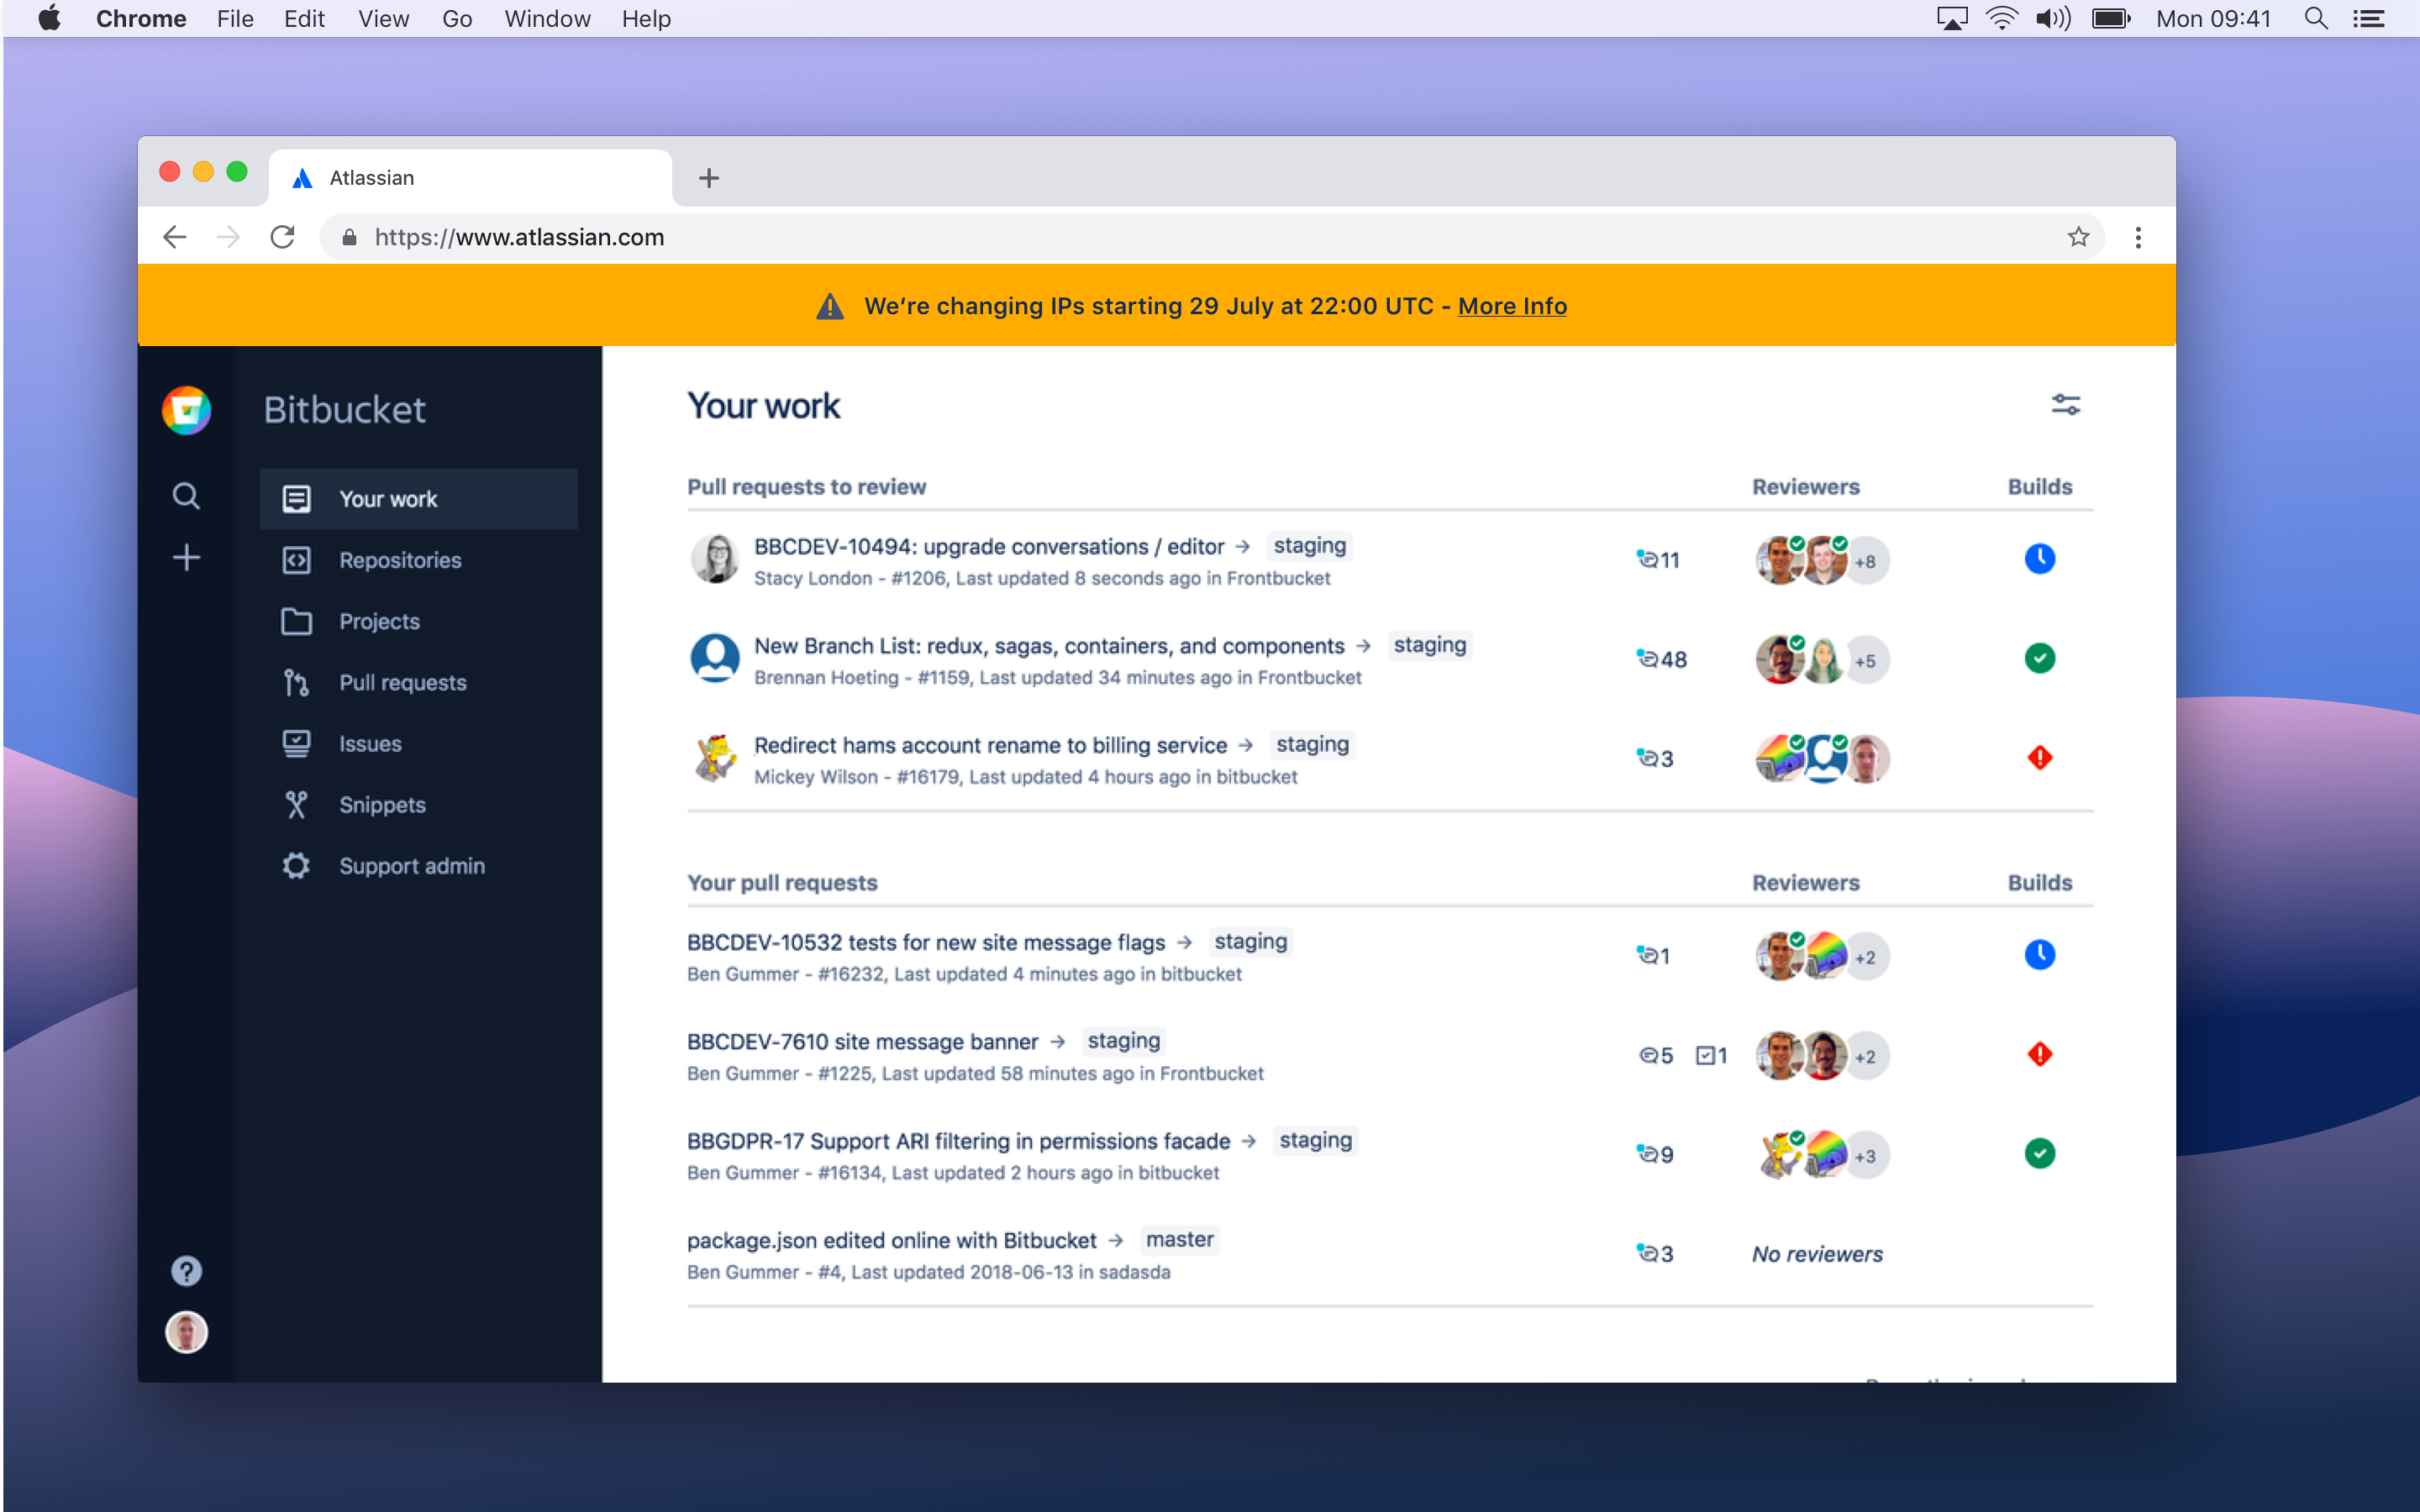Bookmark the page with the star icon
Screen dimensions: 2420x1512
click(x=2079, y=237)
